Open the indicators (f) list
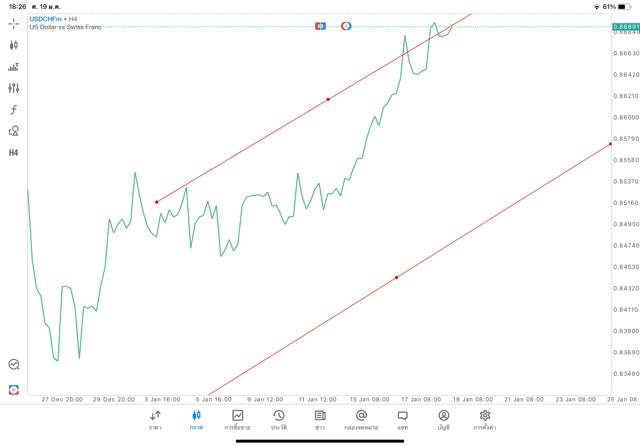The image size is (640, 447). pyautogui.click(x=14, y=110)
